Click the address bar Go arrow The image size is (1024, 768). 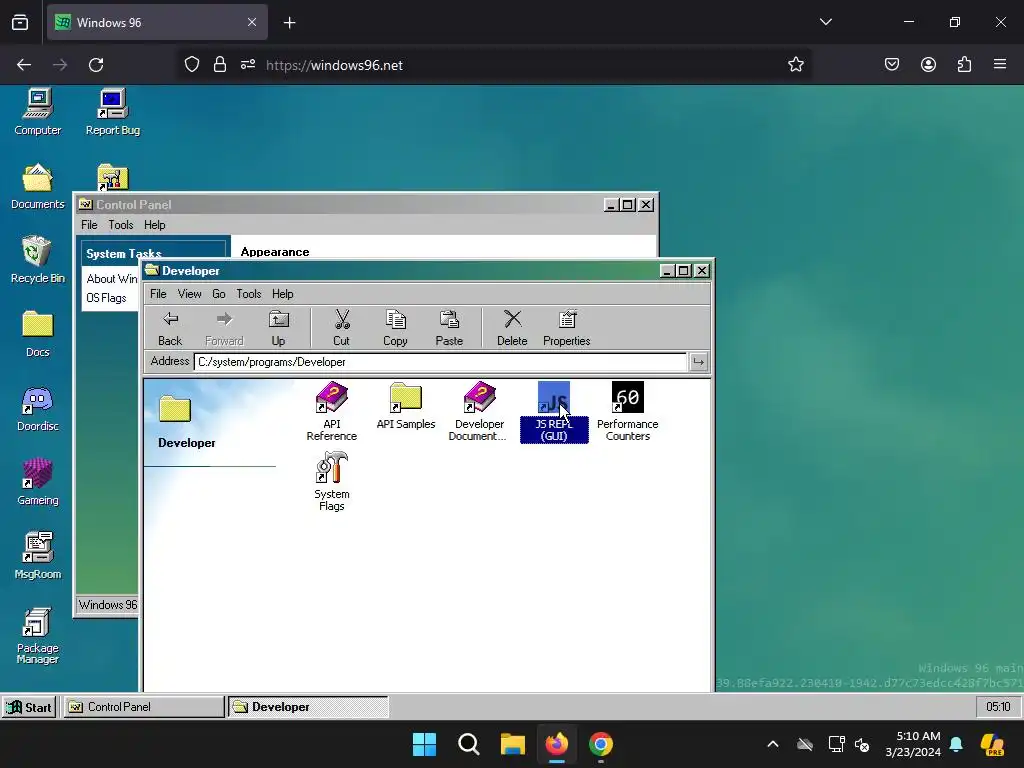698,362
